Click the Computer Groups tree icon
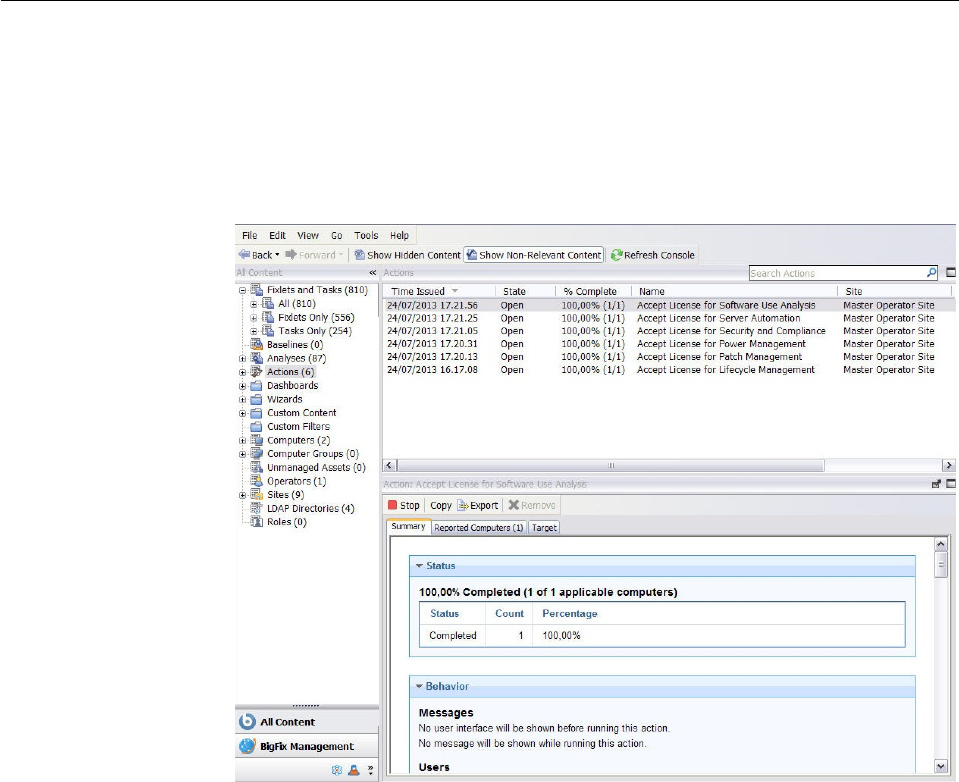This screenshot has height=782, width=959. (x=257, y=453)
